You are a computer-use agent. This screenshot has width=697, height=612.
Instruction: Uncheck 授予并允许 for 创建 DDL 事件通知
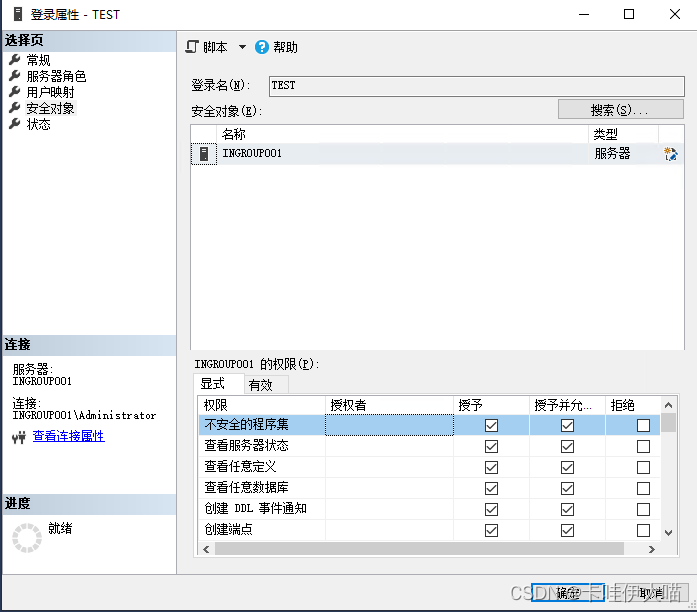pyautogui.click(x=567, y=509)
